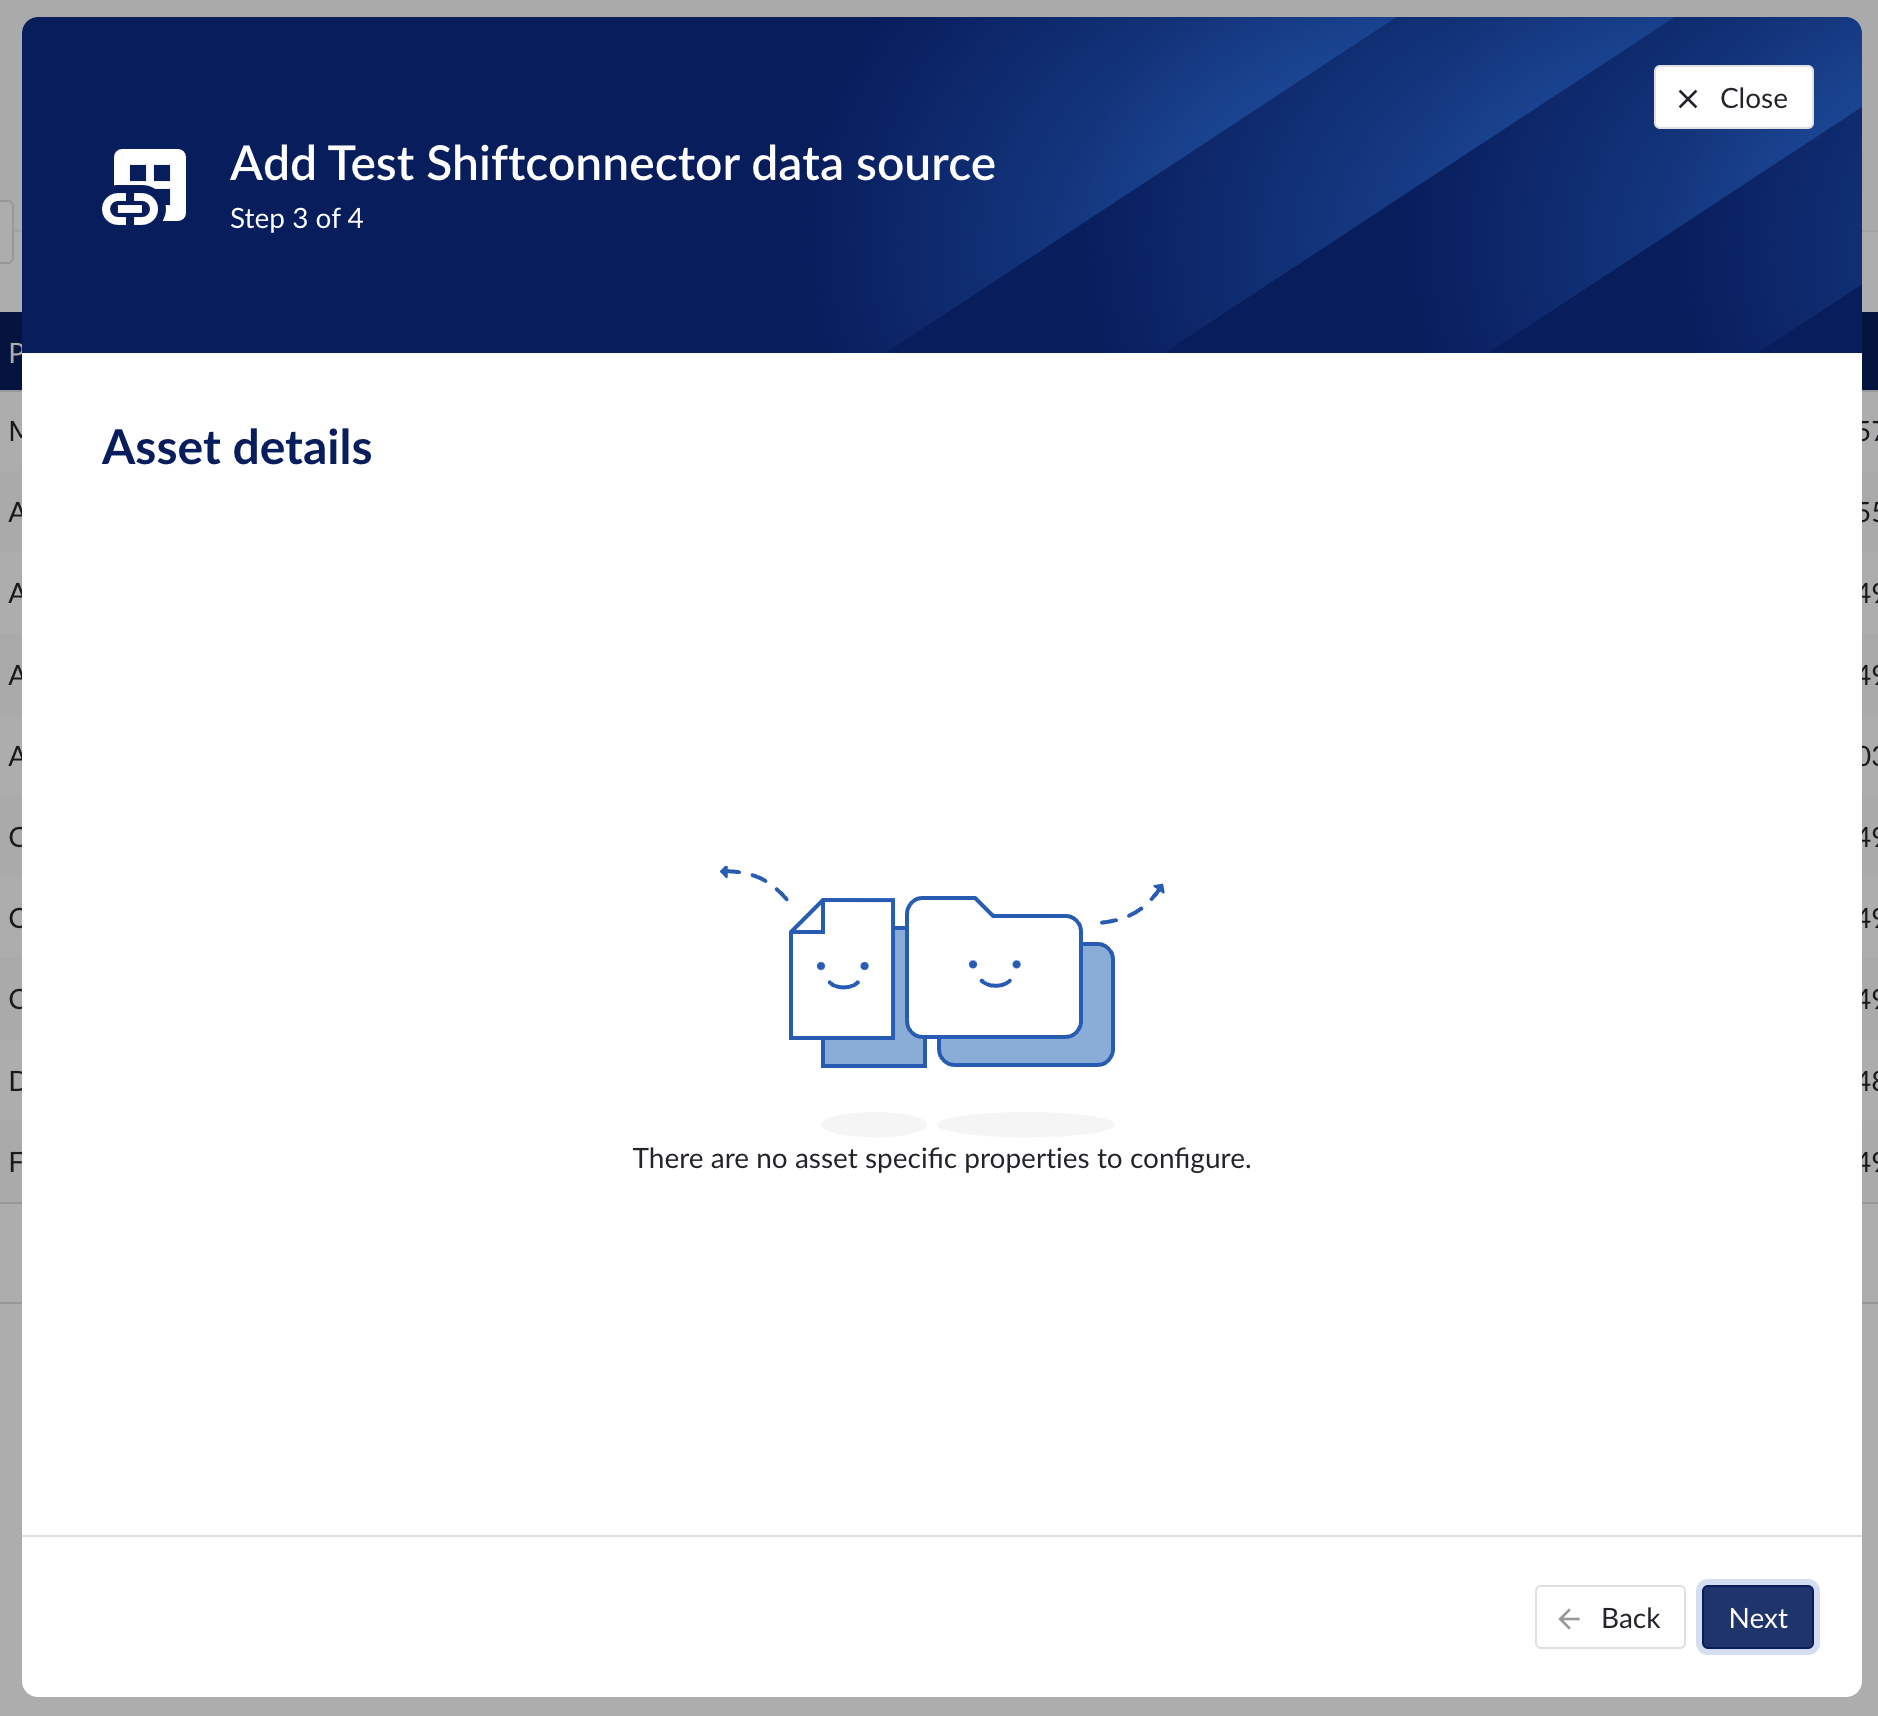Viewport: 1878px width, 1716px height.
Task: Click the oval shadow beneath the document illustration
Action: point(873,1124)
